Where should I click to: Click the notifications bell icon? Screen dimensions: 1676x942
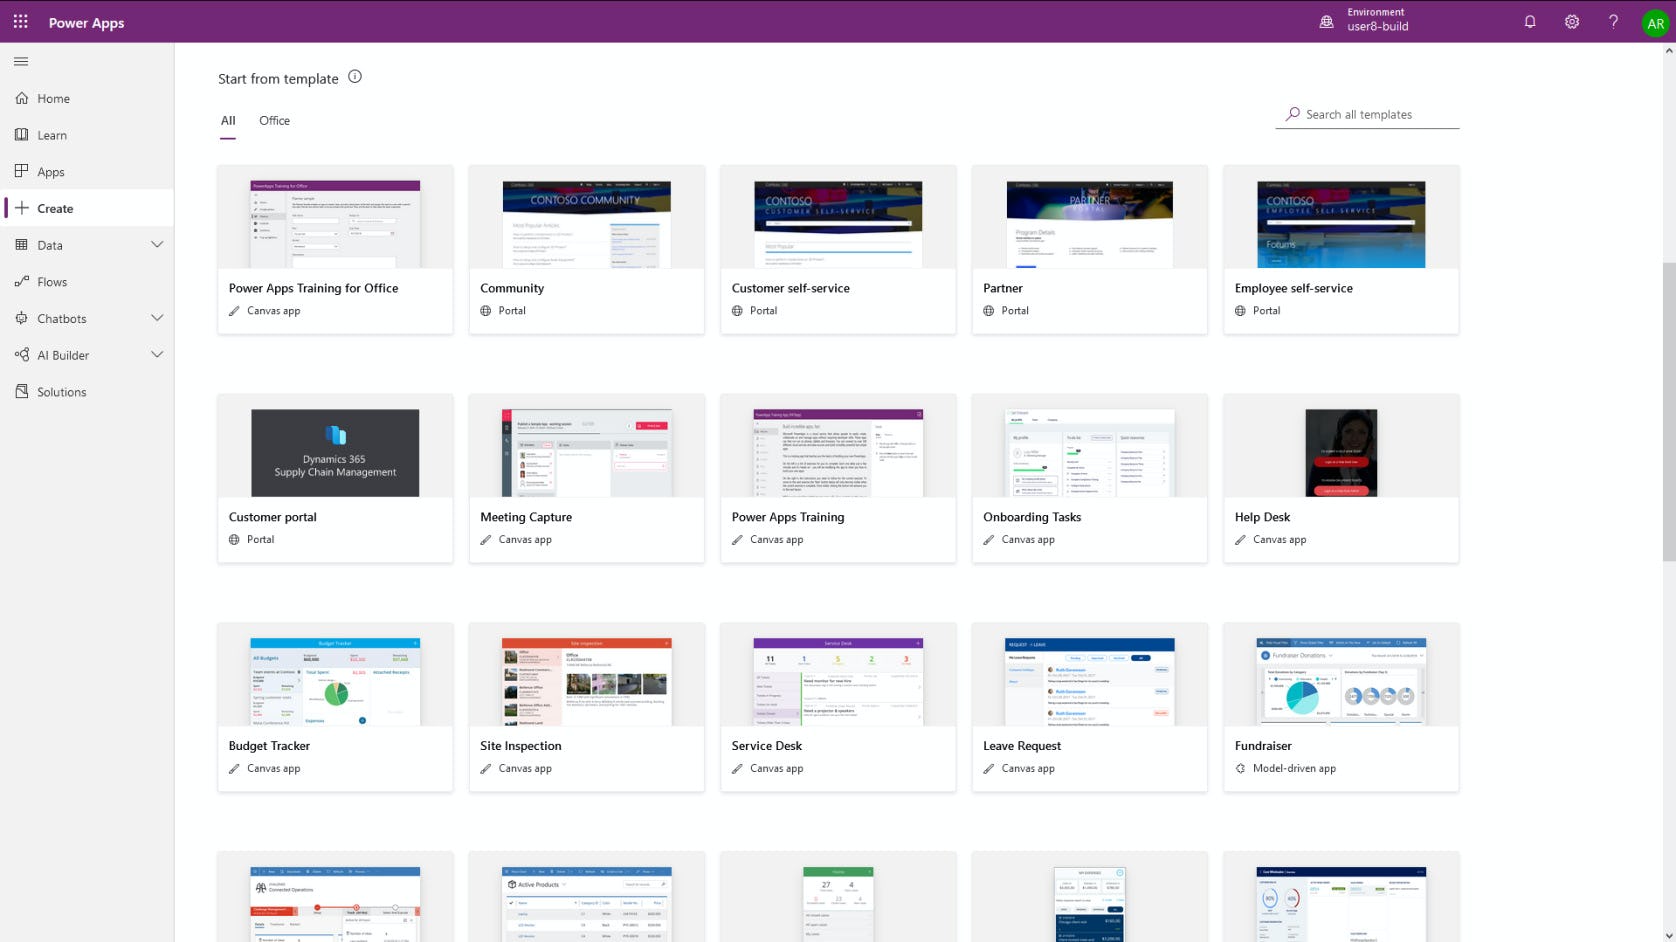(1529, 21)
